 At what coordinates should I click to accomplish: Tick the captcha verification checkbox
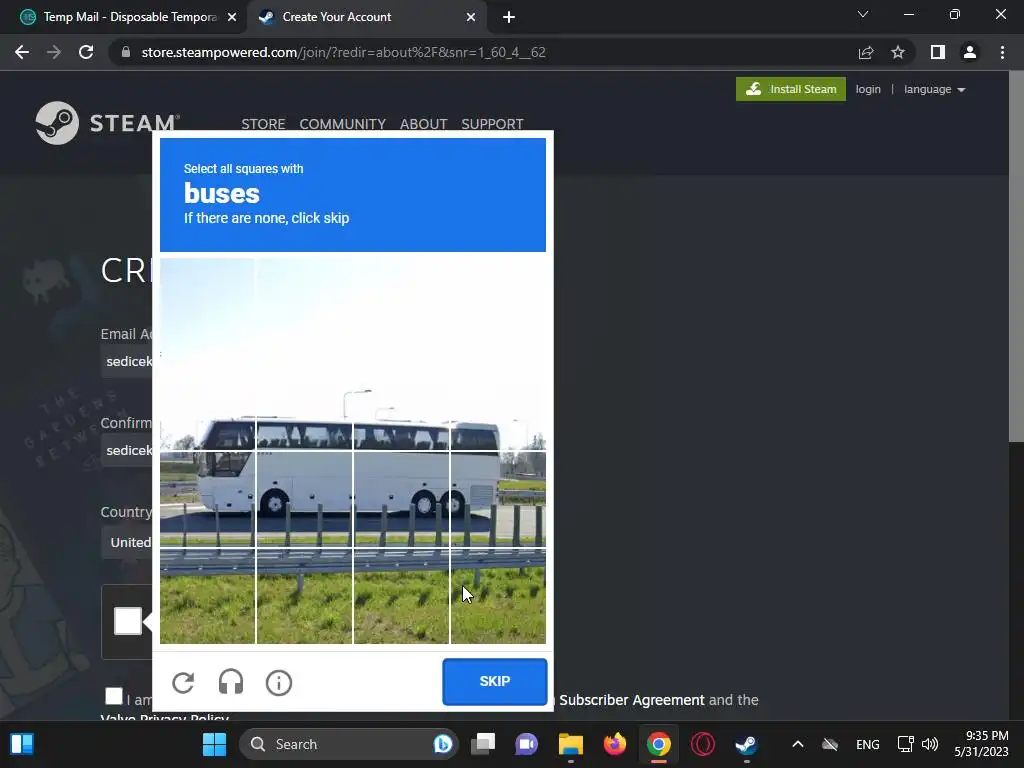point(128,621)
